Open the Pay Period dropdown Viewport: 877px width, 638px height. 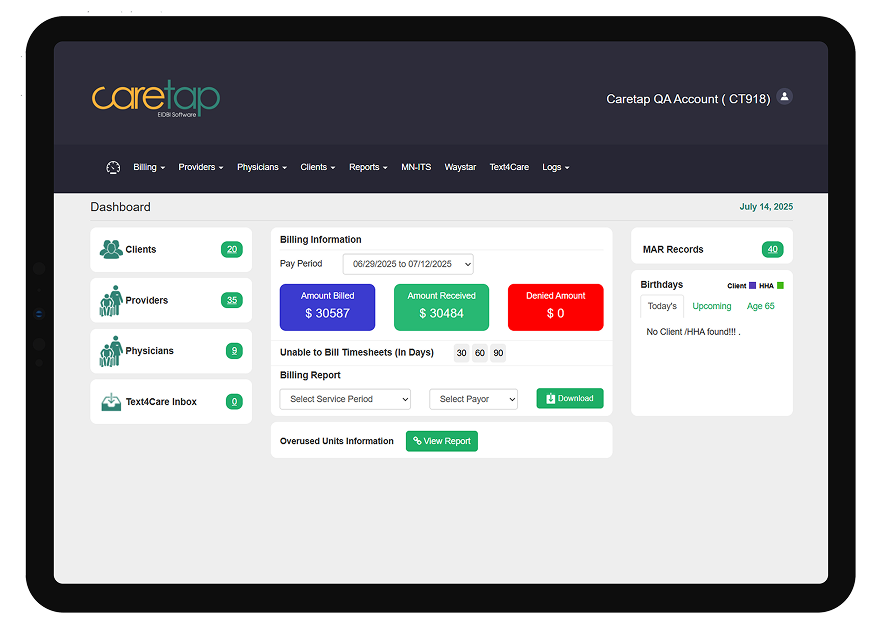point(408,264)
